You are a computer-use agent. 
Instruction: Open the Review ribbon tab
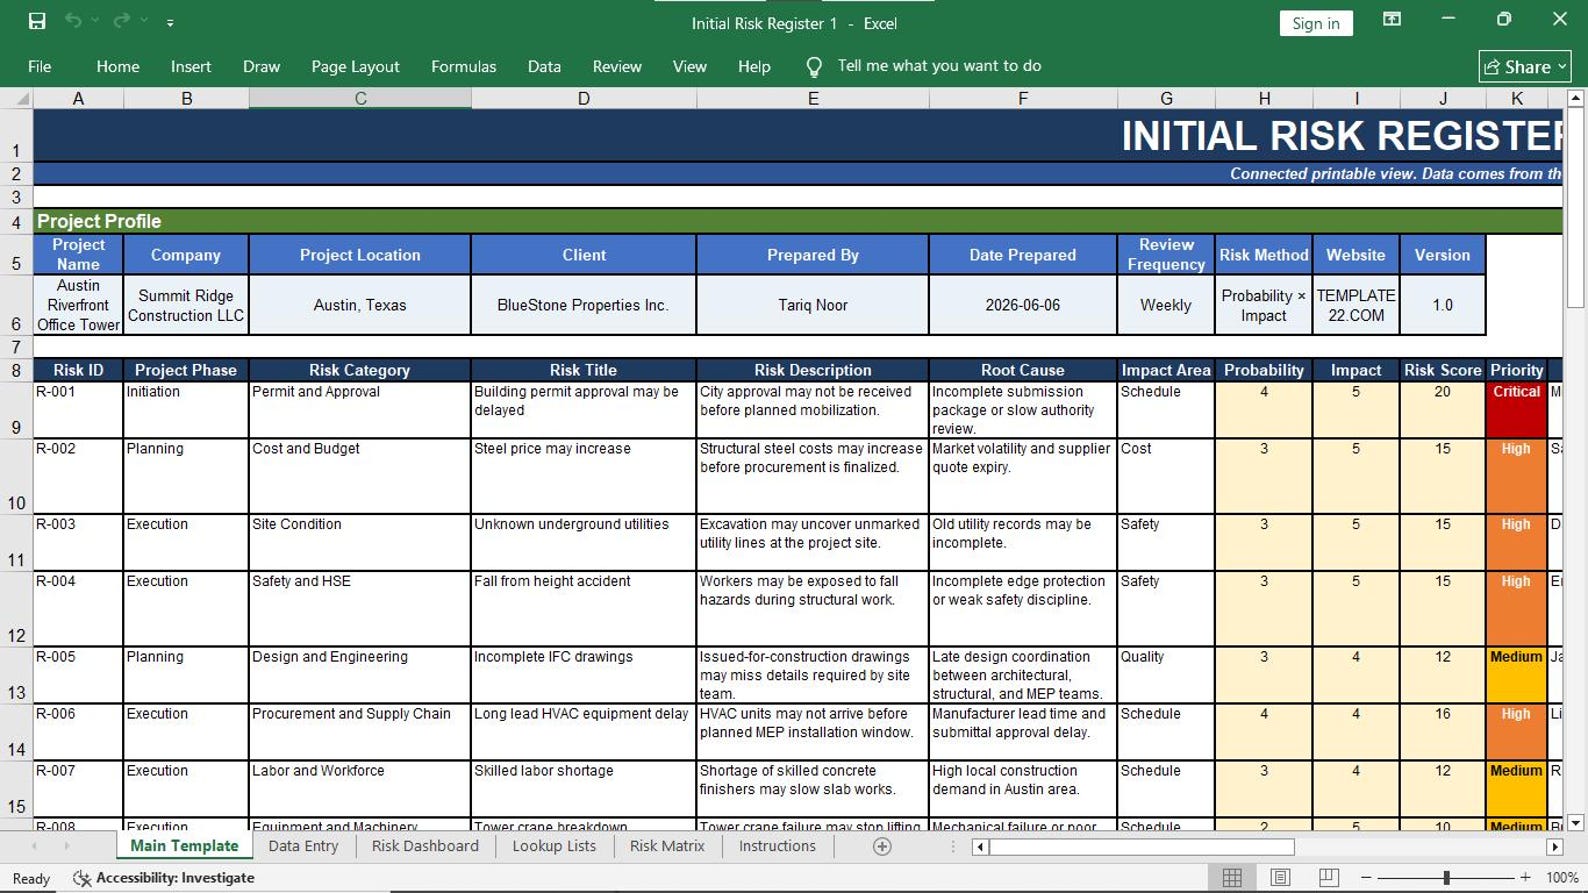click(617, 67)
